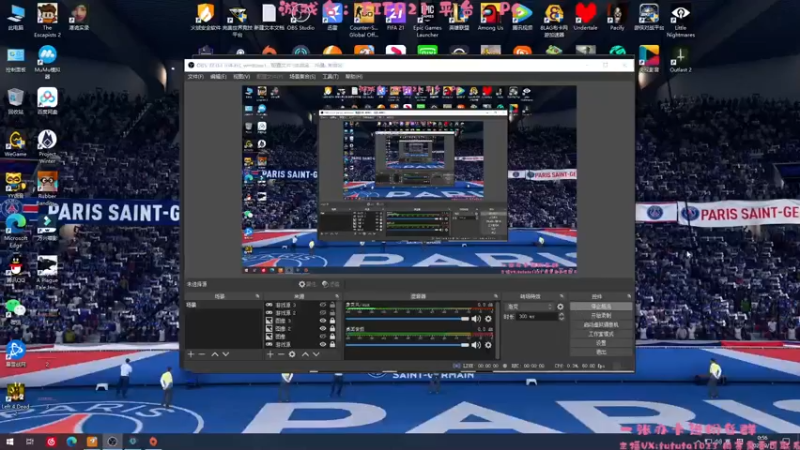The width and height of the screenshot is (800, 450).
Task: Move scene up in Scenes panel
Action: (215, 354)
